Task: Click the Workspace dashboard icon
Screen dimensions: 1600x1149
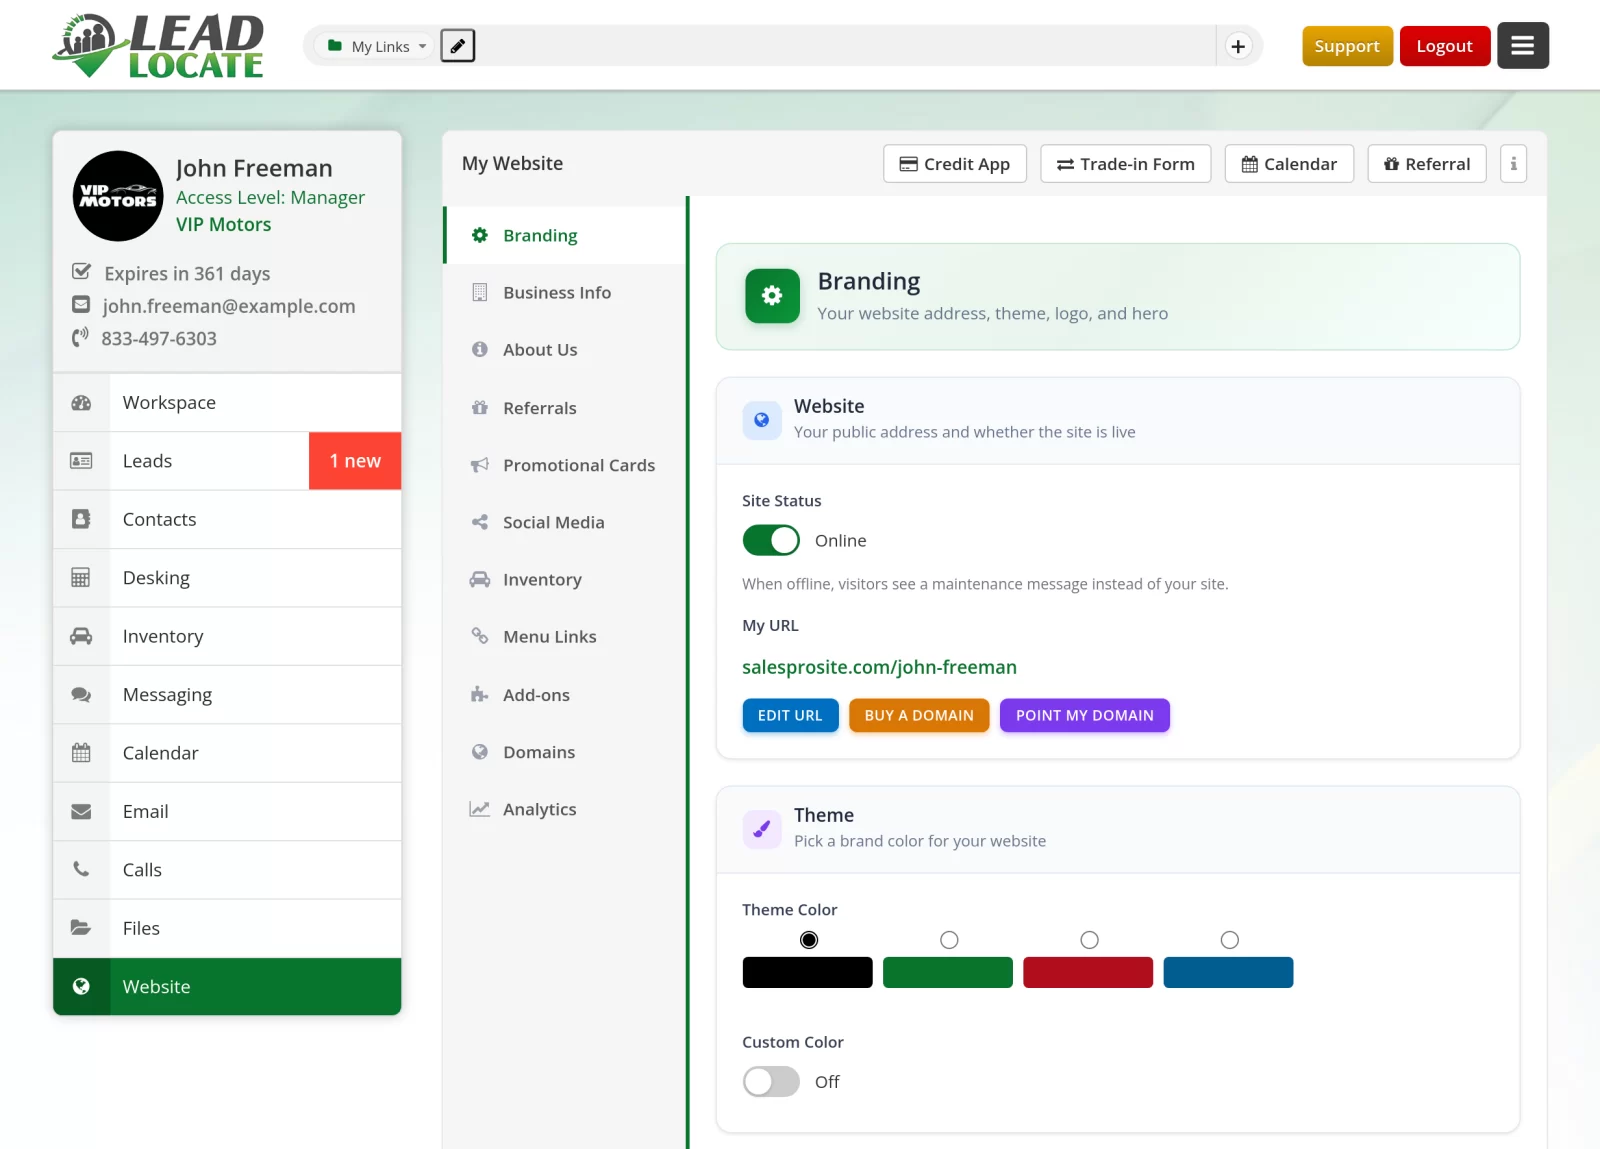Action: pyautogui.click(x=81, y=403)
